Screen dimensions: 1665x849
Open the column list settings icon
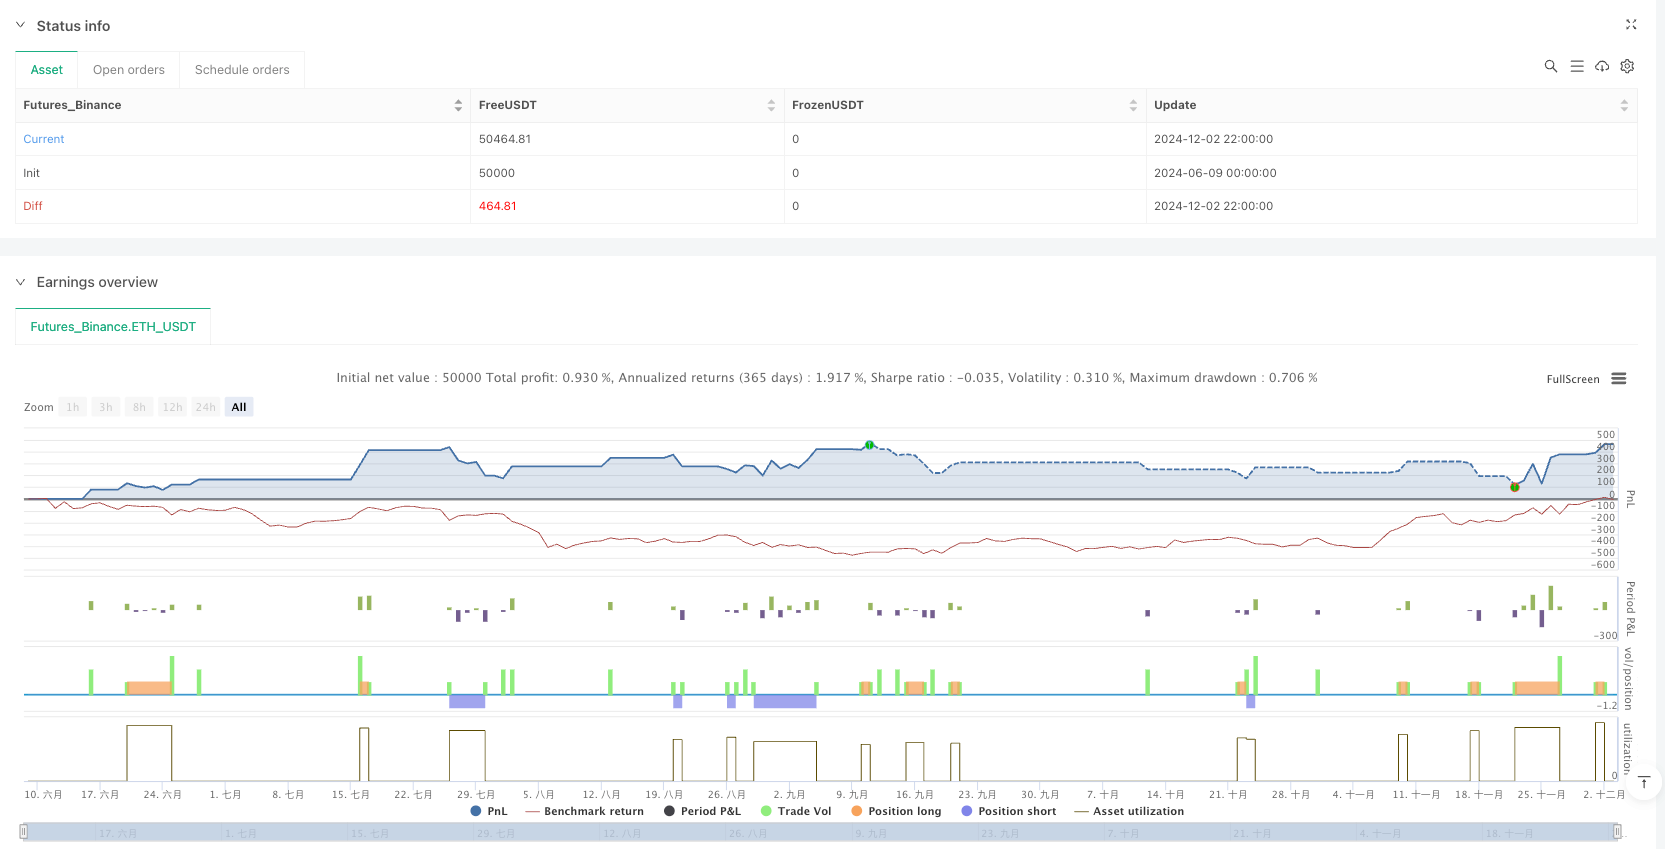pyautogui.click(x=1577, y=66)
